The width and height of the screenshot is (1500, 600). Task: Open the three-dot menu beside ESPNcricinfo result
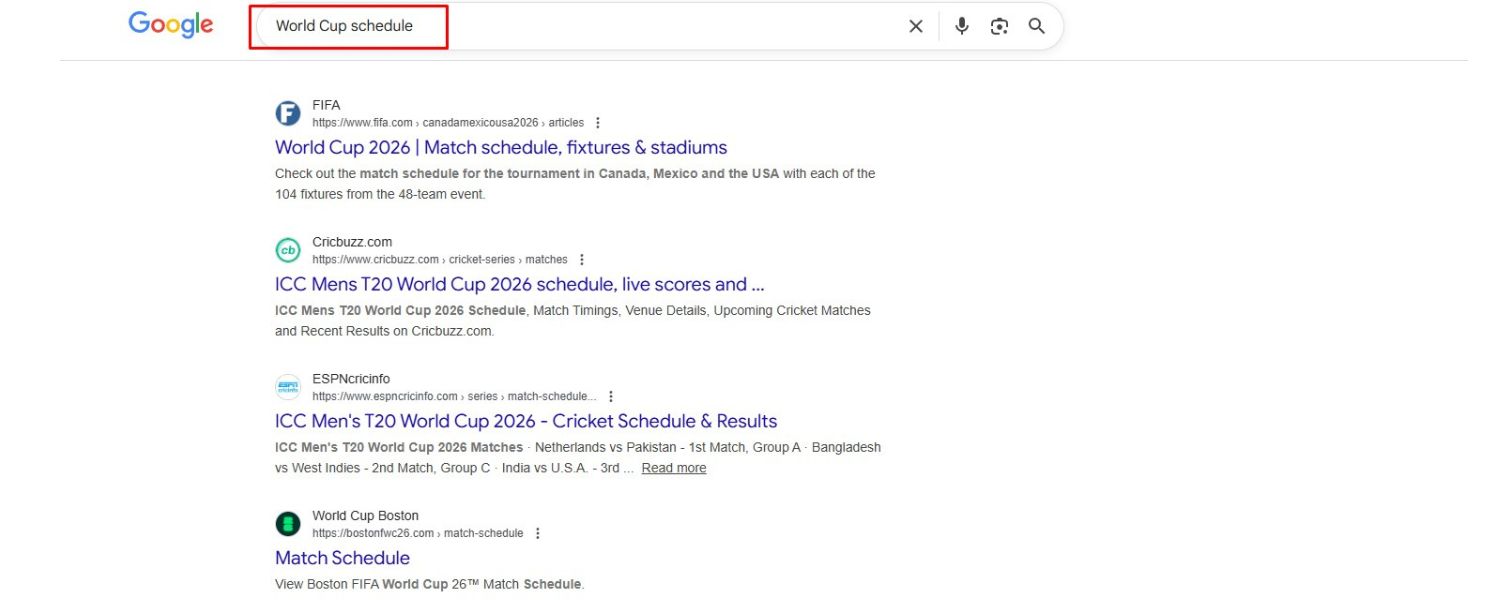coord(611,396)
